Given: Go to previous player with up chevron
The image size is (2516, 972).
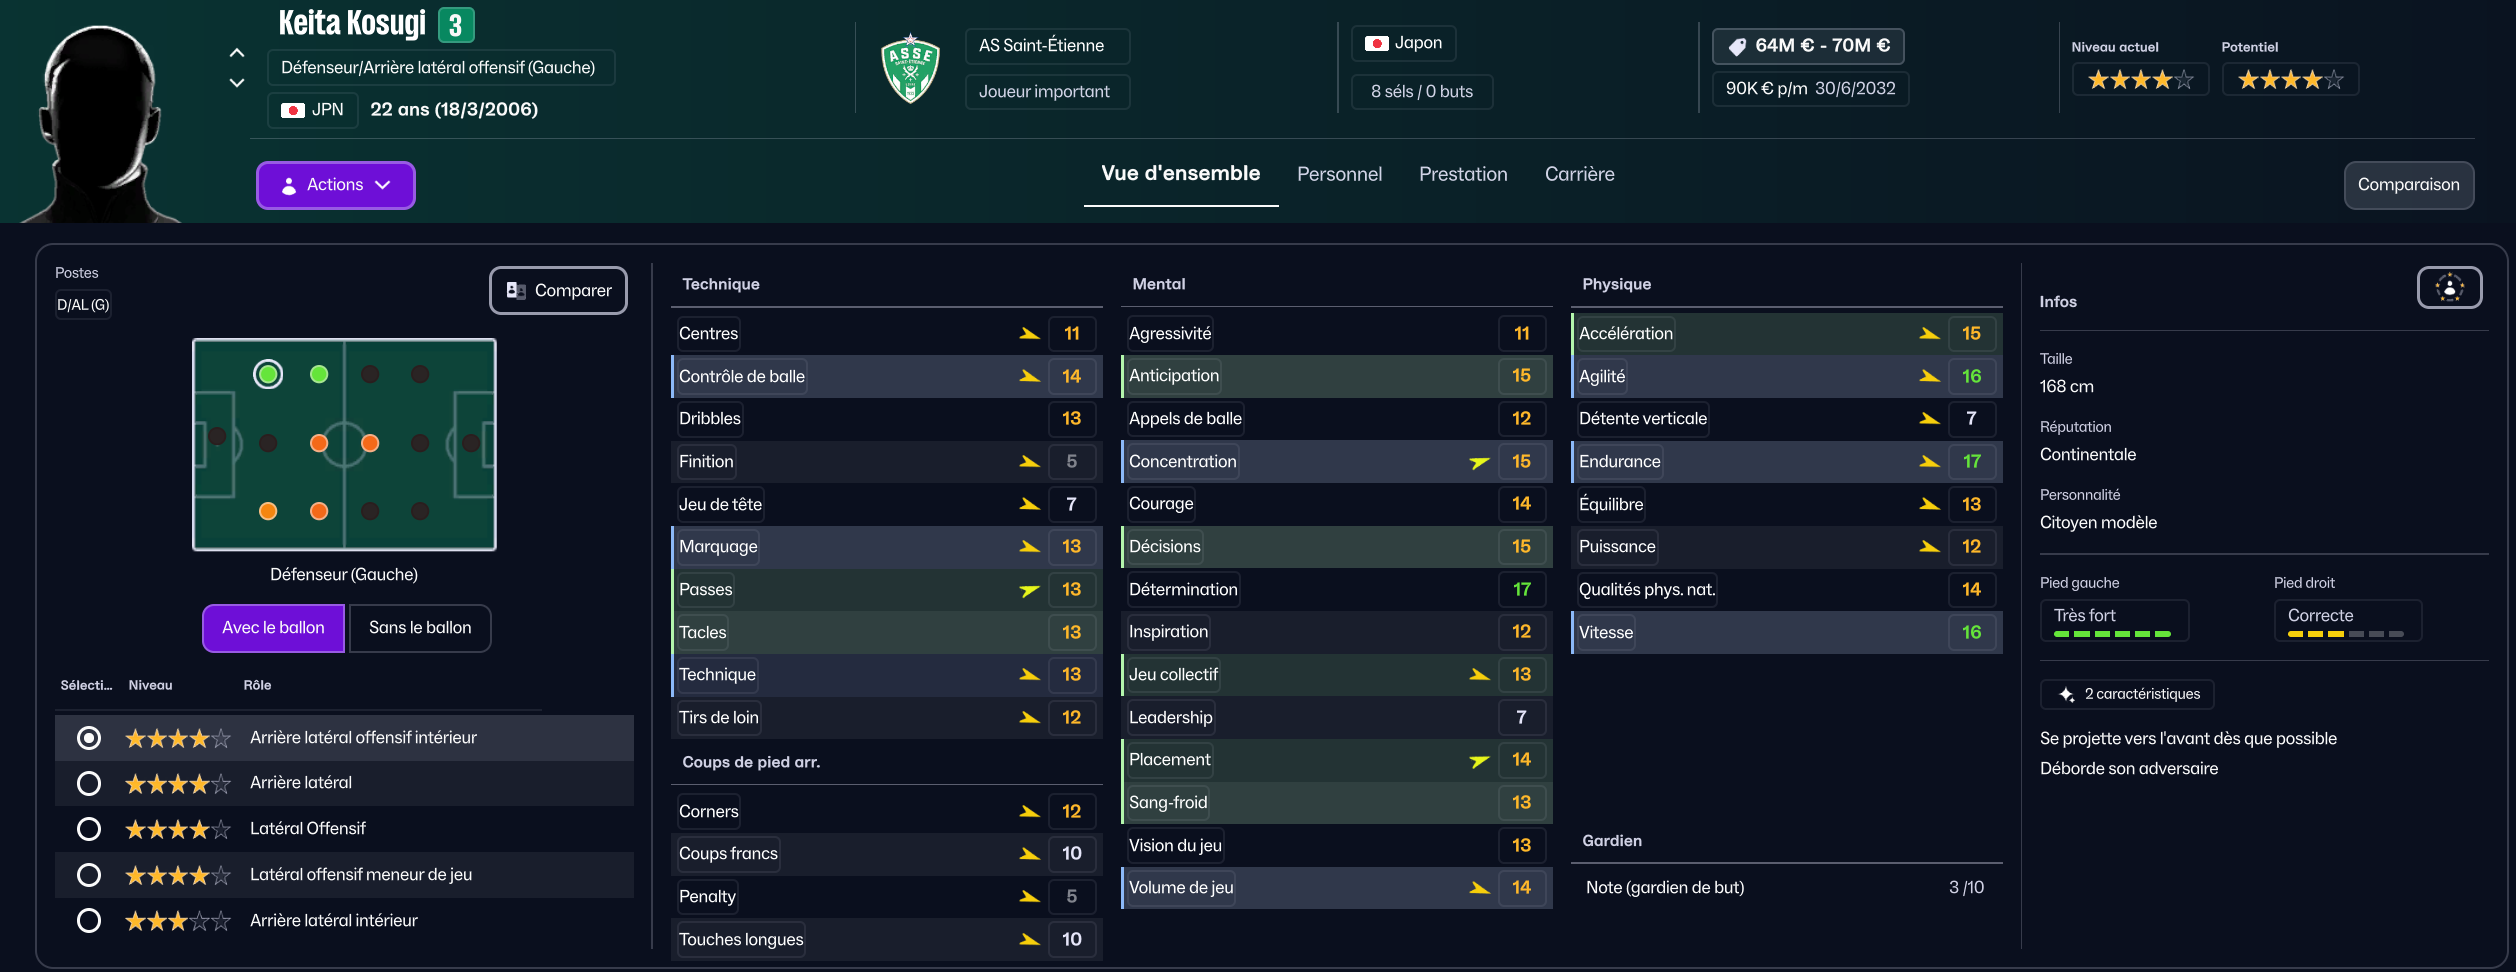Looking at the screenshot, I should pos(237,53).
